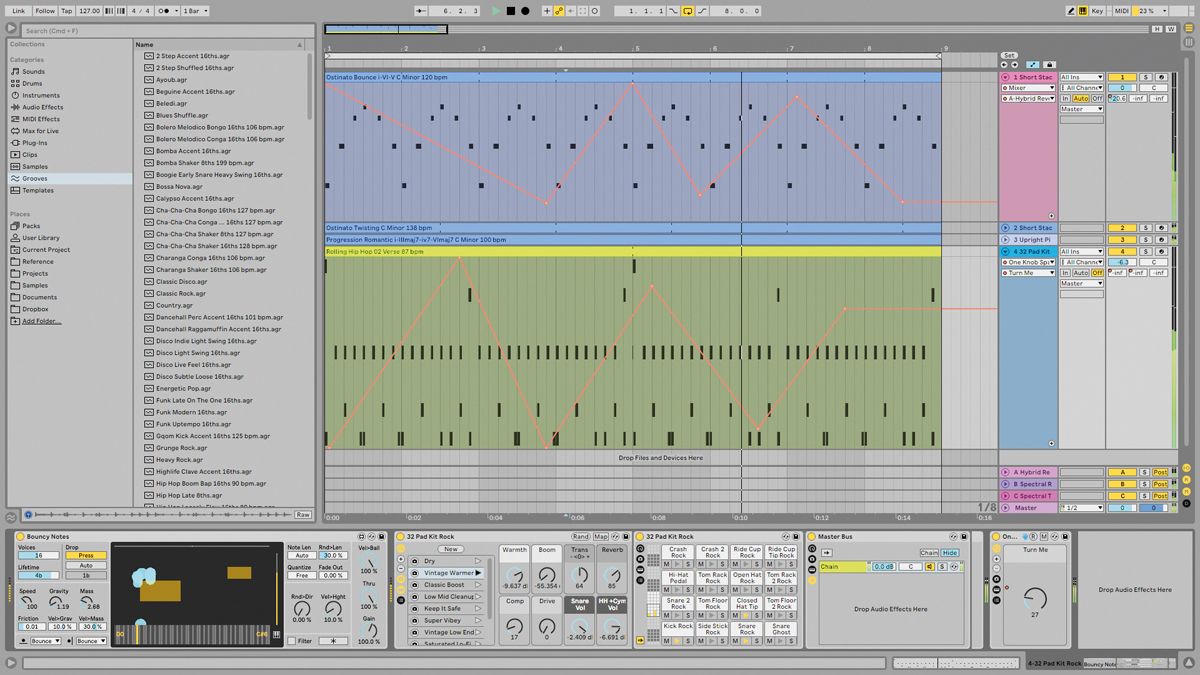The image size is (1200, 675).
Task: Activate the loop switch in the transport
Action: point(688,10)
